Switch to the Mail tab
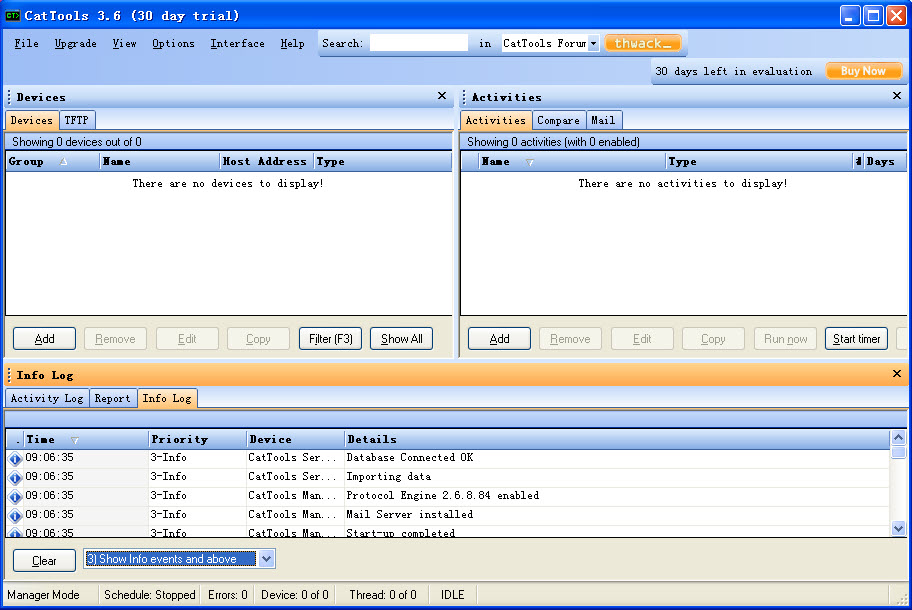Screen dimensions: 912x610 [603, 120]
